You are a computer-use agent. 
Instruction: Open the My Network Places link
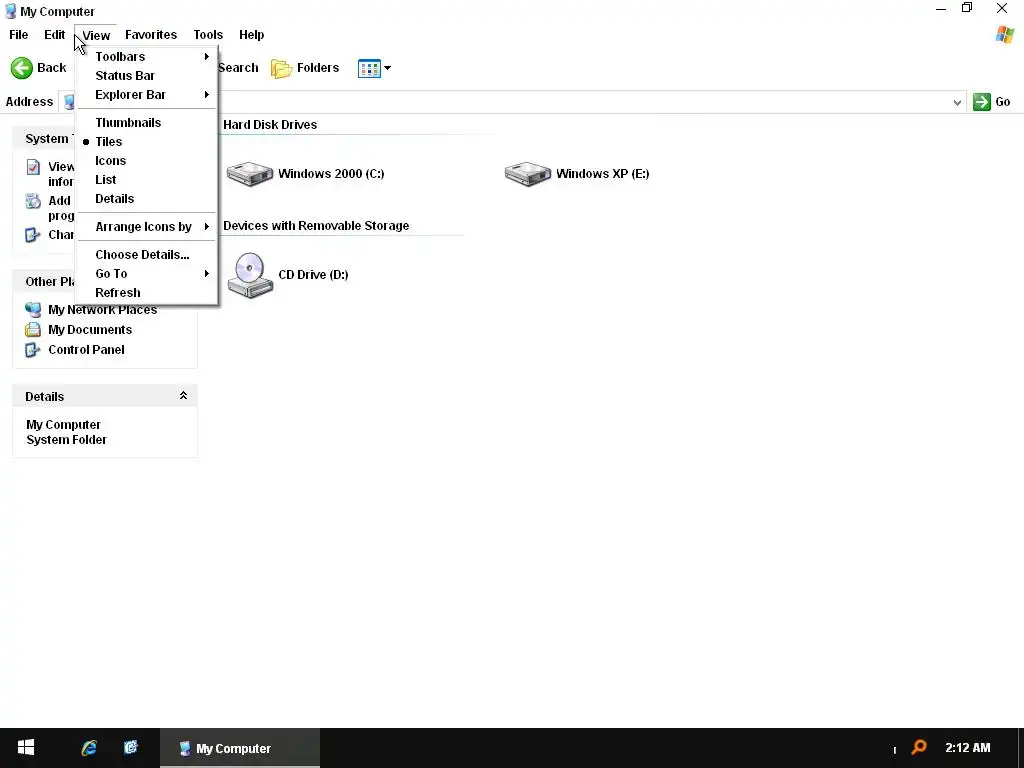[103, 310]
